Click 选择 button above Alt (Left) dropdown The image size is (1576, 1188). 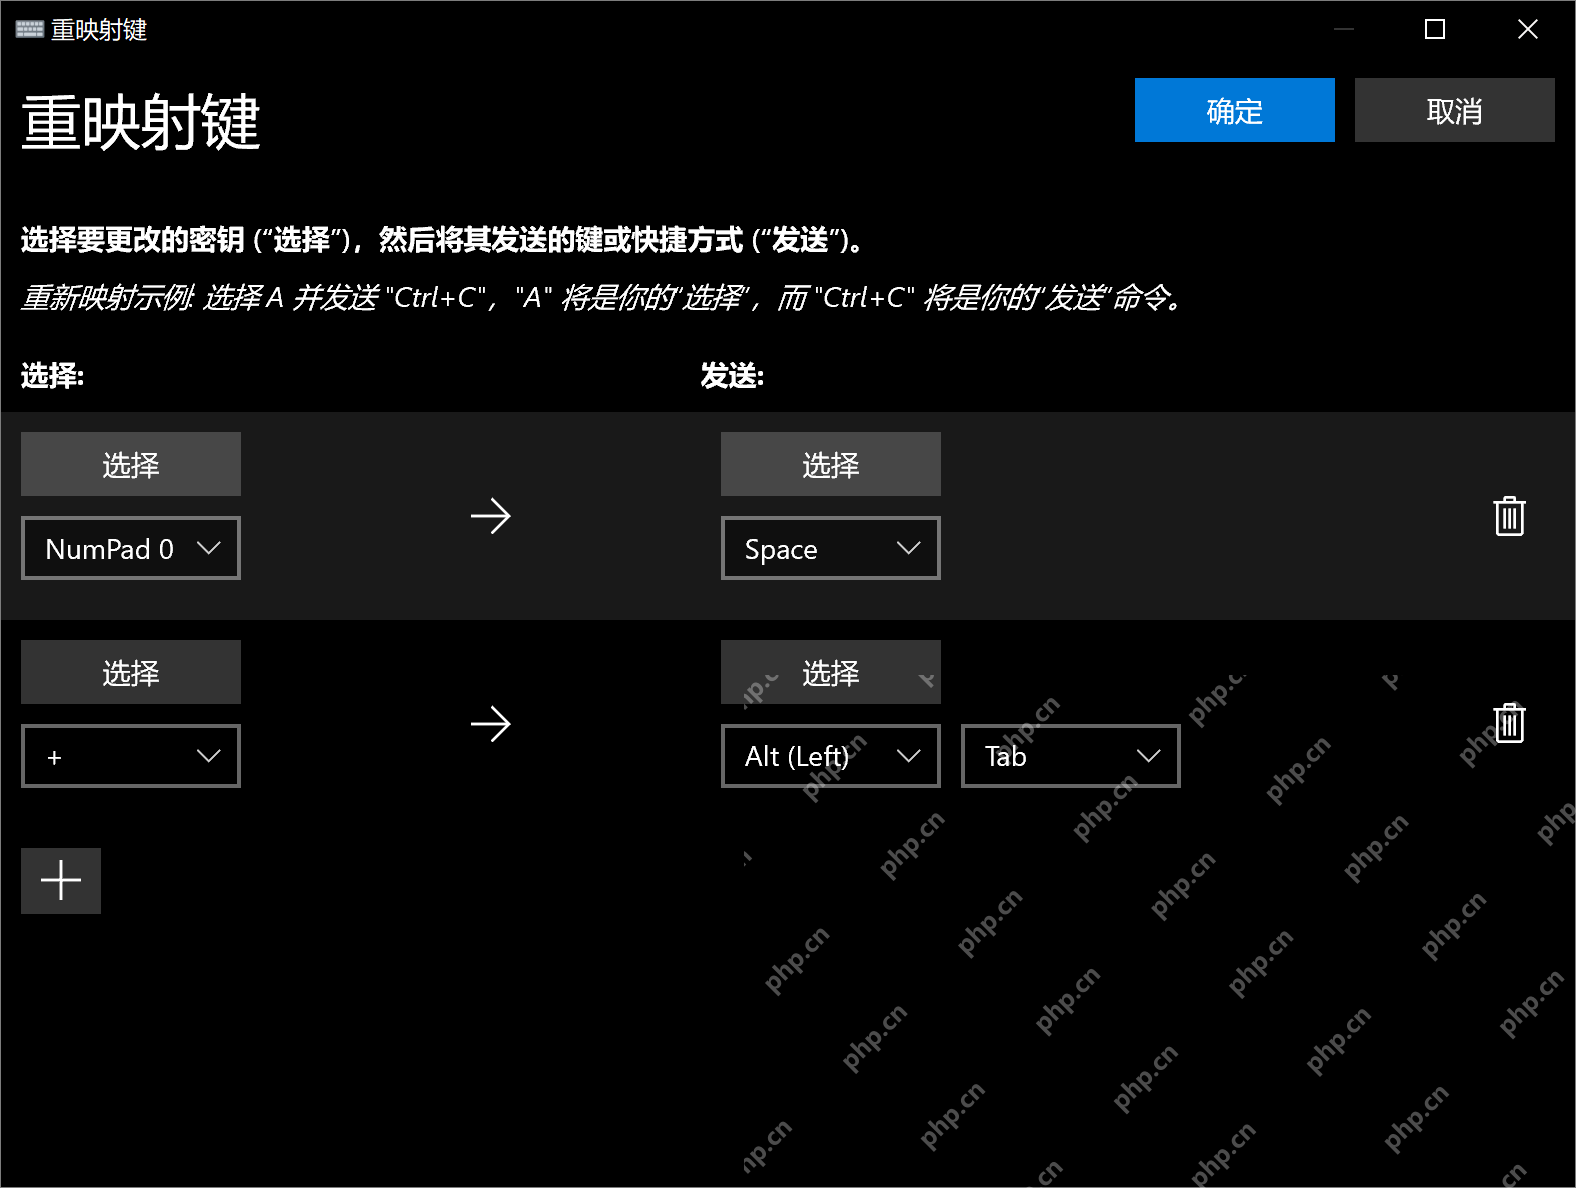pyautogui.click(x=831, y=672)
